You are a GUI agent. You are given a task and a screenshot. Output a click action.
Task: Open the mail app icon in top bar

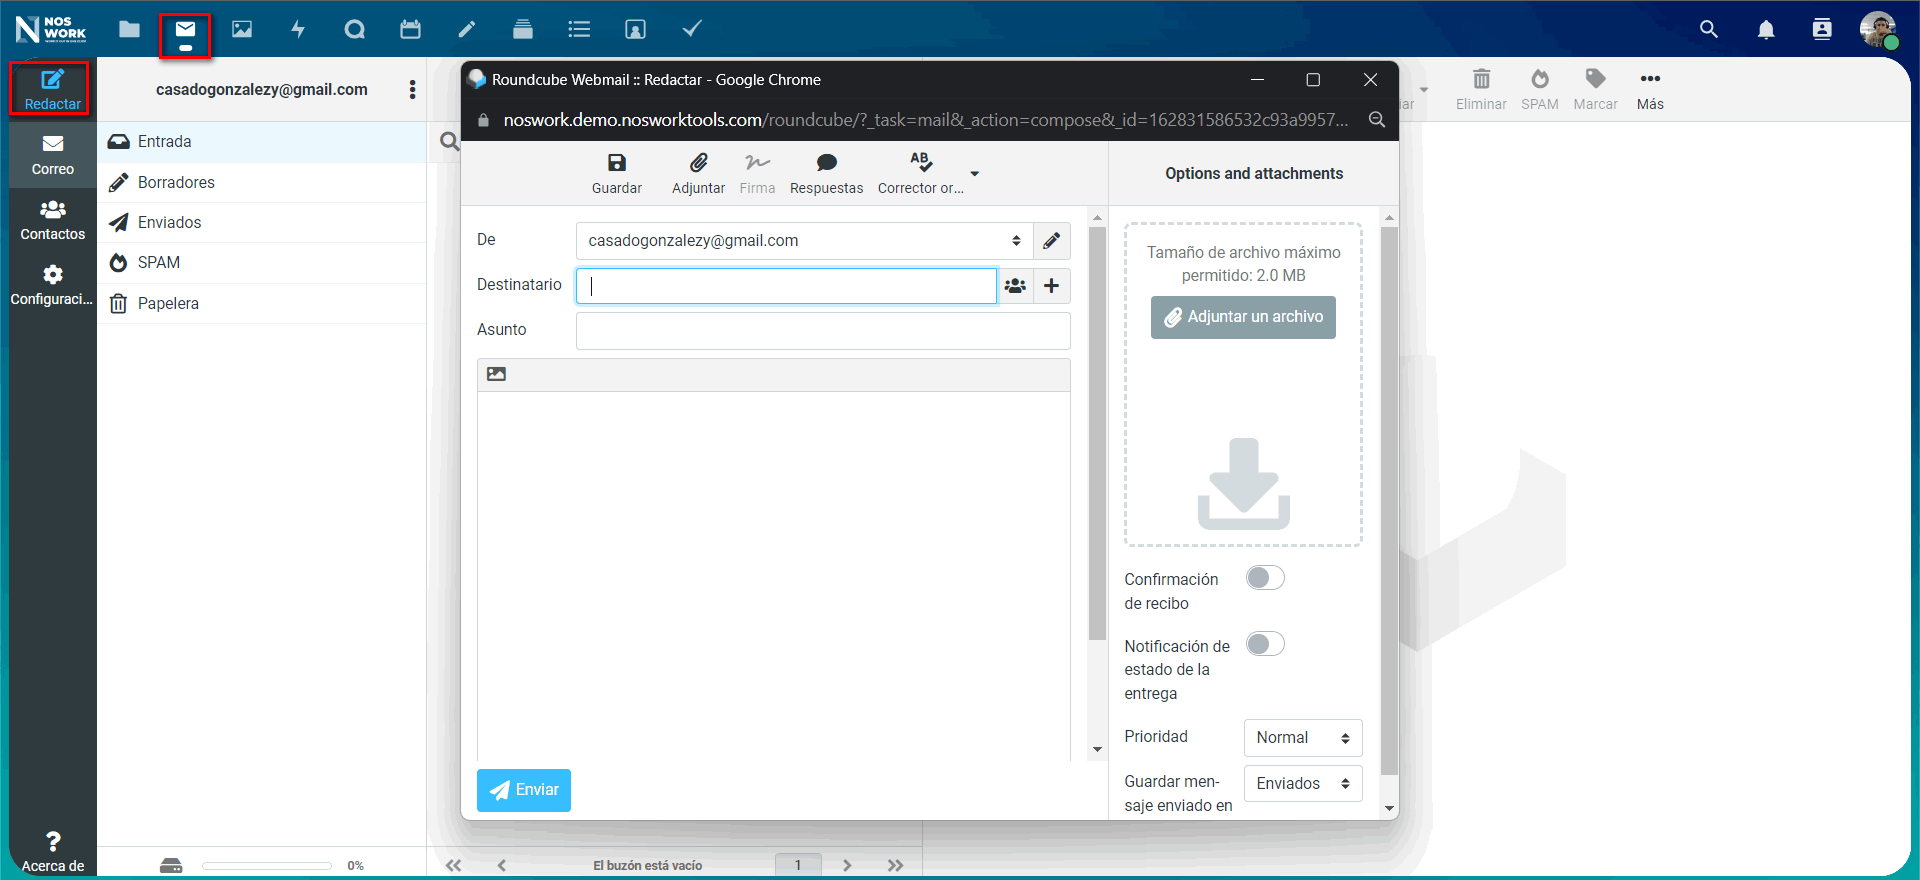pos(186,29)
